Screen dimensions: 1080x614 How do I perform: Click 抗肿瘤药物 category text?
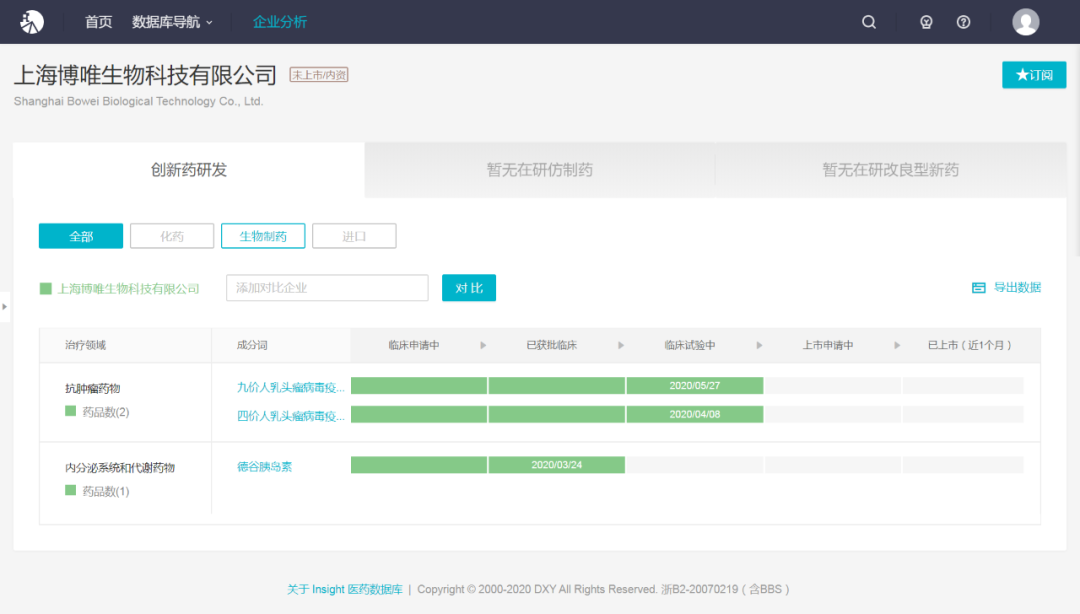click(93, 389)
